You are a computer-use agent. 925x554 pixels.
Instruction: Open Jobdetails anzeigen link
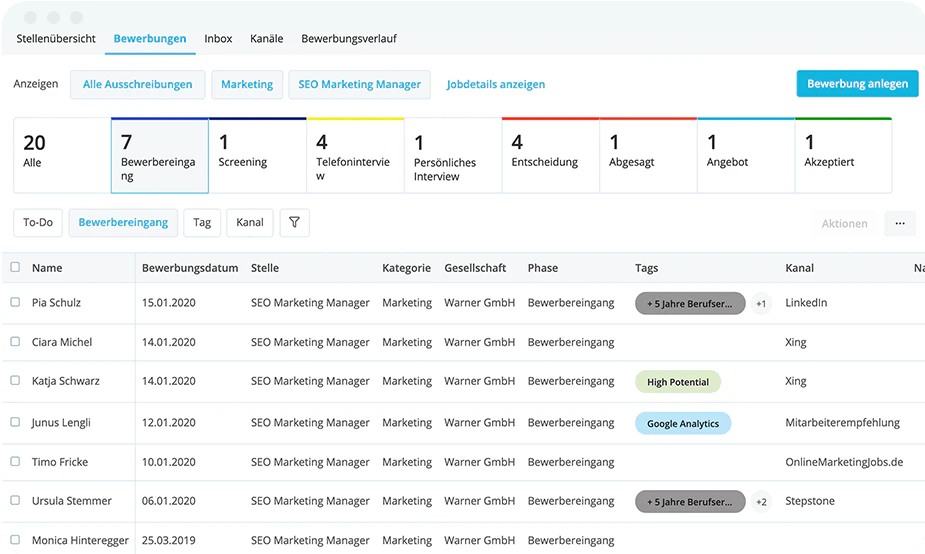[x=496, y=84]
